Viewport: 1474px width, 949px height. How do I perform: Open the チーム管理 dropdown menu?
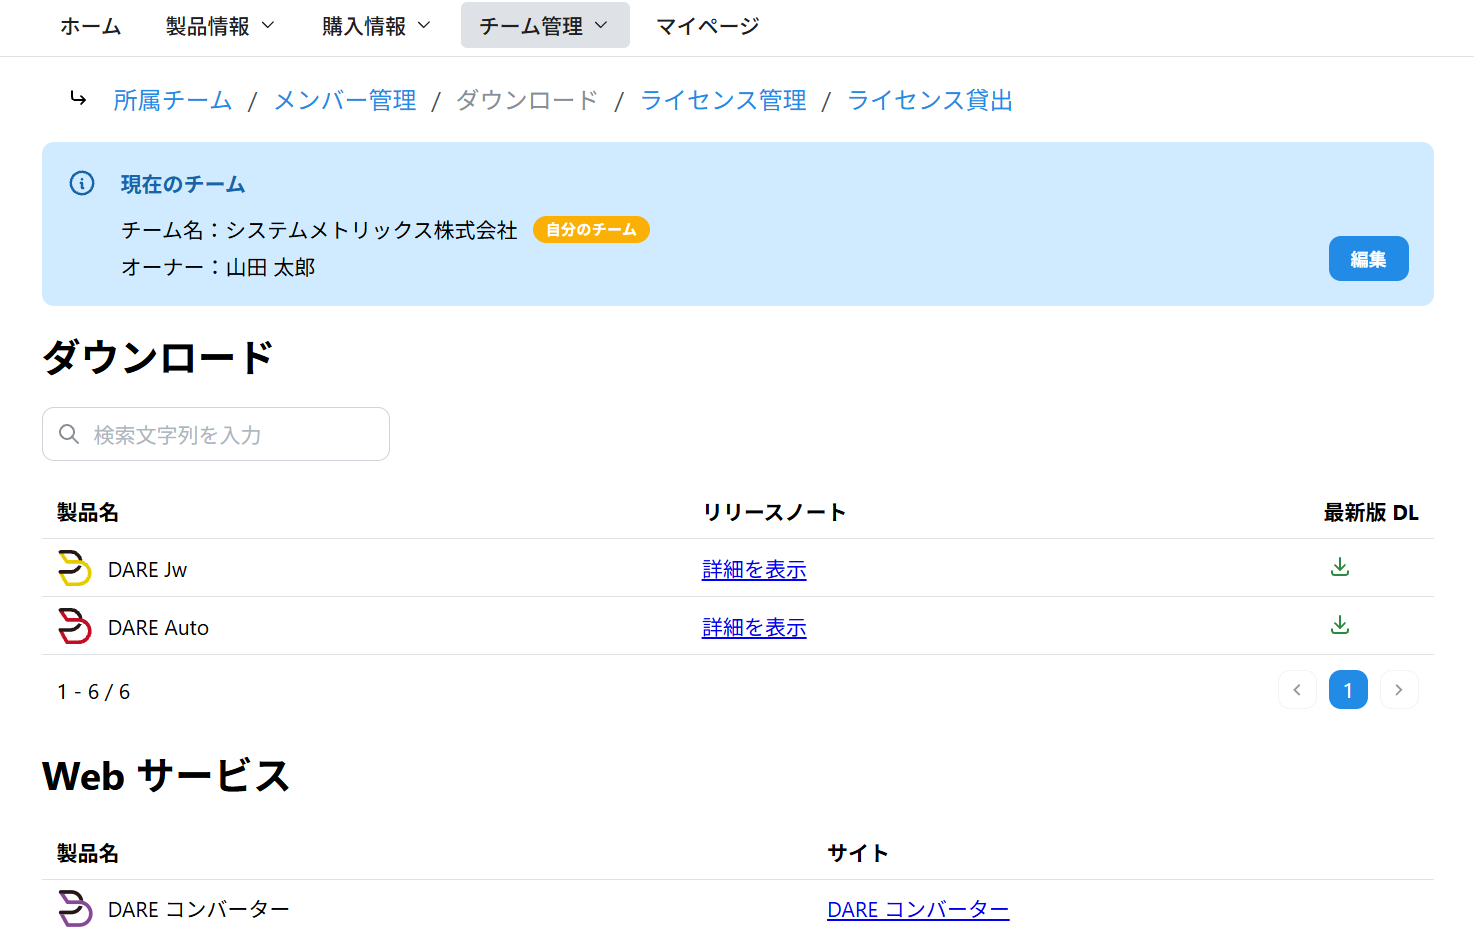tap(545, 25)
